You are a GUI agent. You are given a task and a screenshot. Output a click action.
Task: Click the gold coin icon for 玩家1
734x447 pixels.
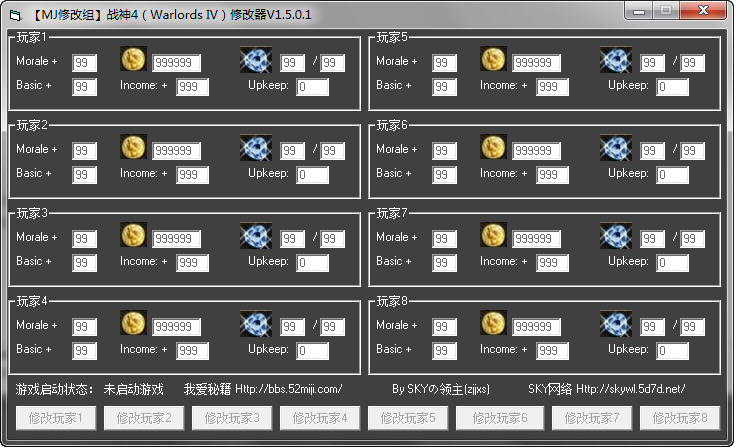(133, 59)
